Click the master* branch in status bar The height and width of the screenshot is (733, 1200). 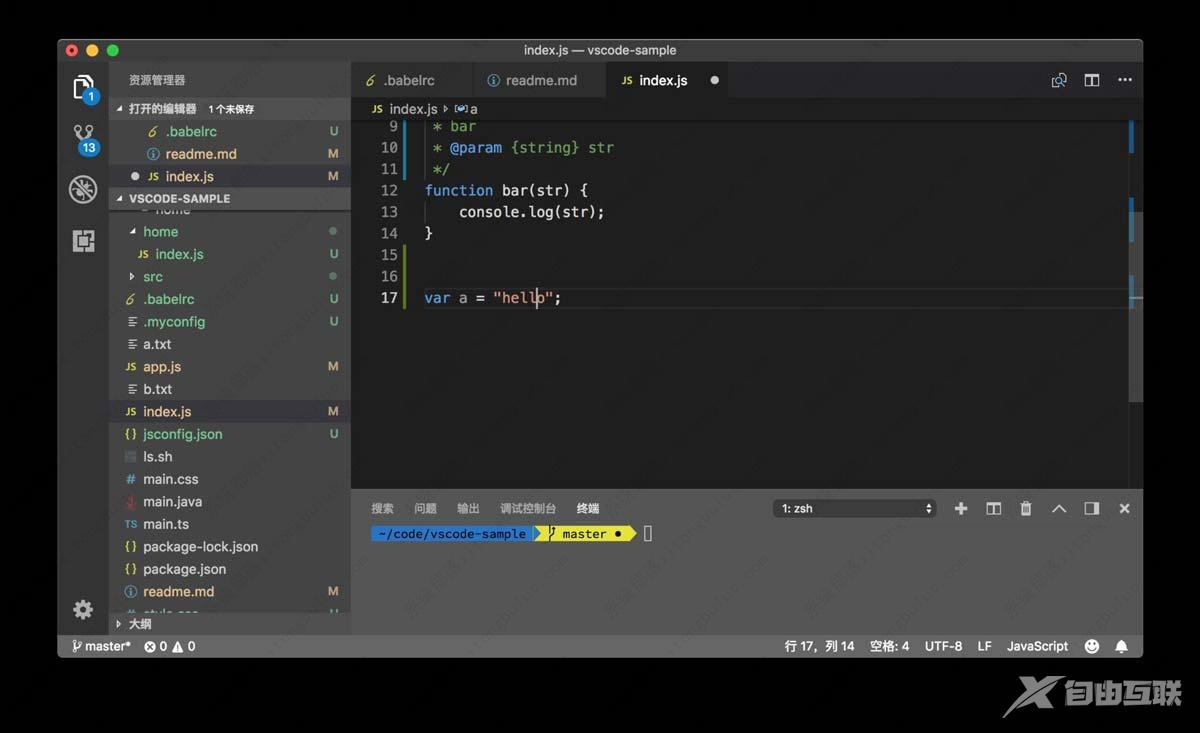pos(100,646)
